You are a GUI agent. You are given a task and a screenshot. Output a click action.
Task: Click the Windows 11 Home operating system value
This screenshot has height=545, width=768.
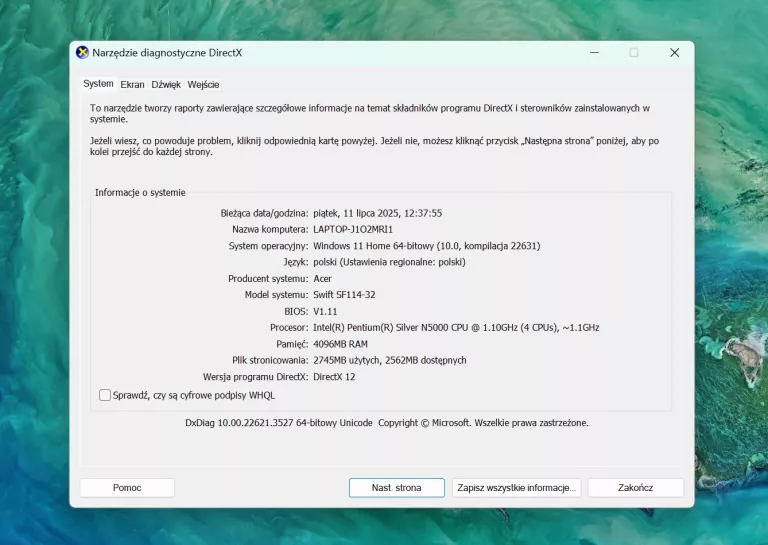[427, 246]
